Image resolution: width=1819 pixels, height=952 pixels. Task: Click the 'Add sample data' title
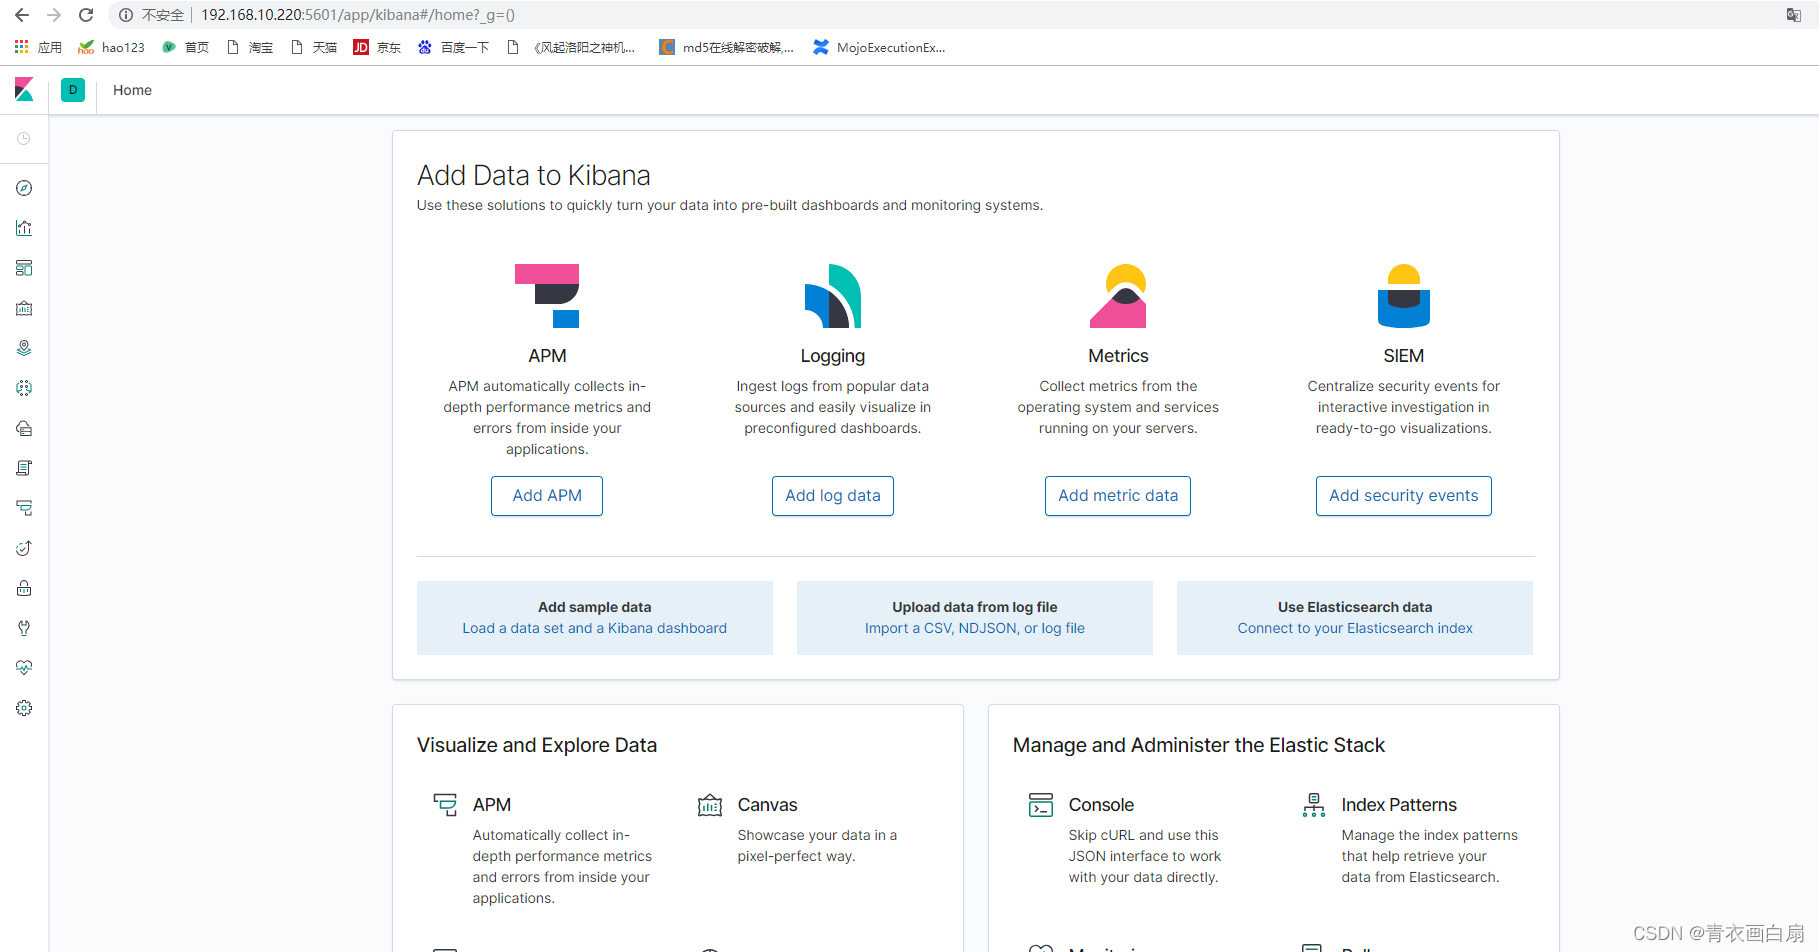(595, 607)
